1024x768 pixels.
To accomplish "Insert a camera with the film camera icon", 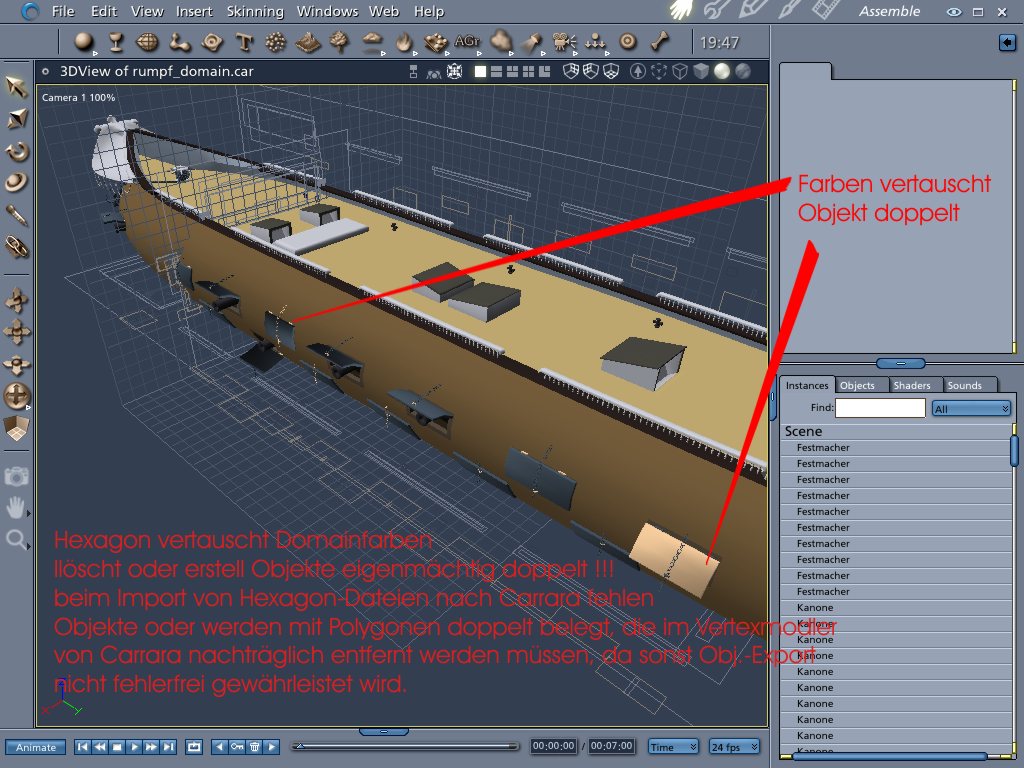I will point(563,42).
